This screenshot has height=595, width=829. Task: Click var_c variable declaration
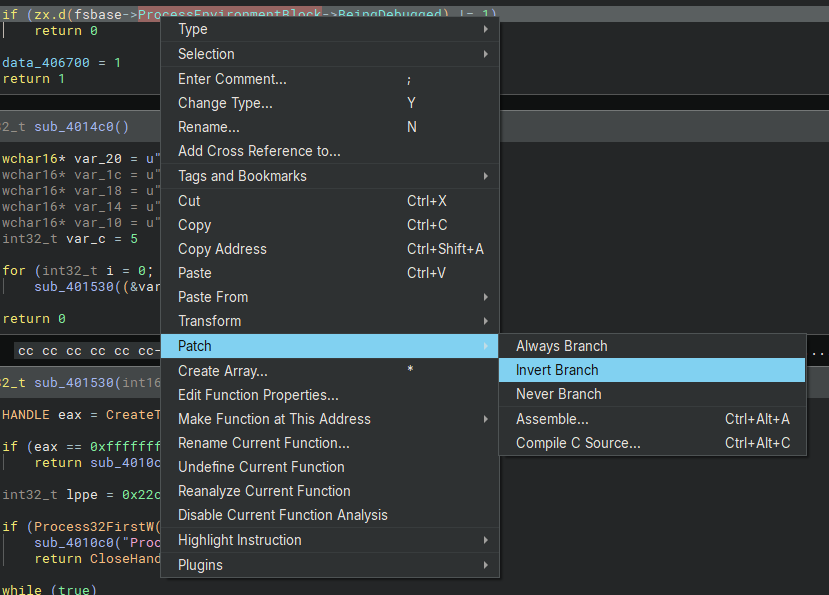tap(86, 239)
